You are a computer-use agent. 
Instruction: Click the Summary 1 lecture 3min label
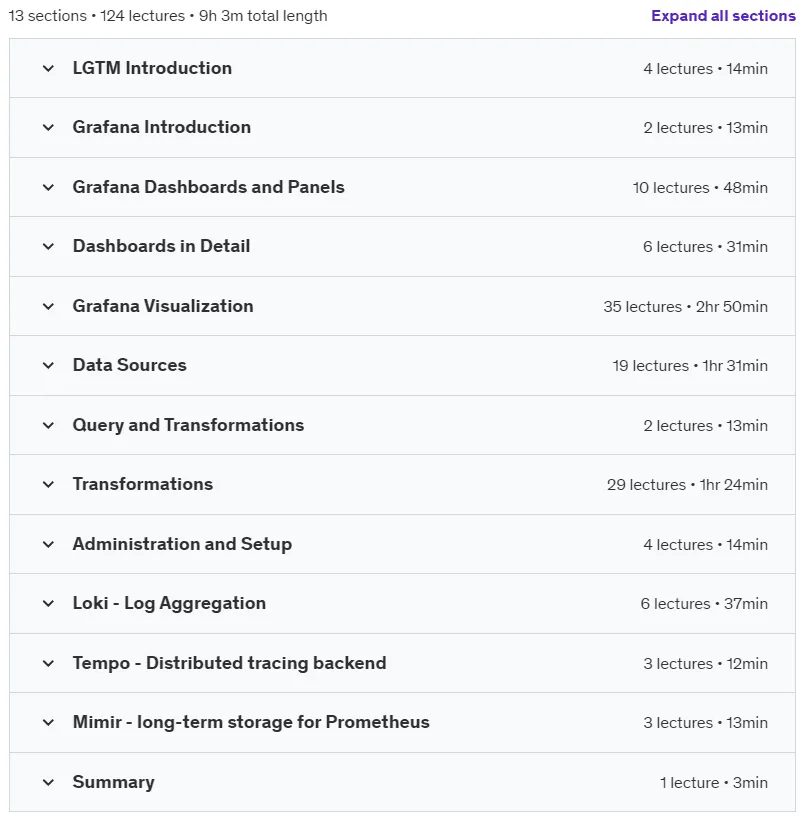click(x=713, y=783)
